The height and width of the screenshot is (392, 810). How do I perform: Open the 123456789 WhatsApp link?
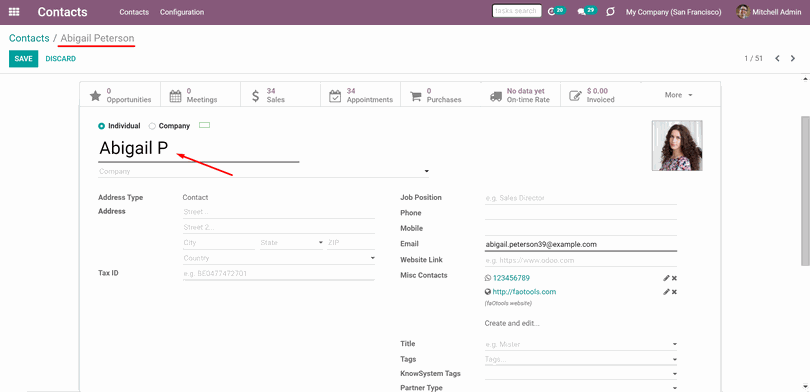(x=511, y=278)
